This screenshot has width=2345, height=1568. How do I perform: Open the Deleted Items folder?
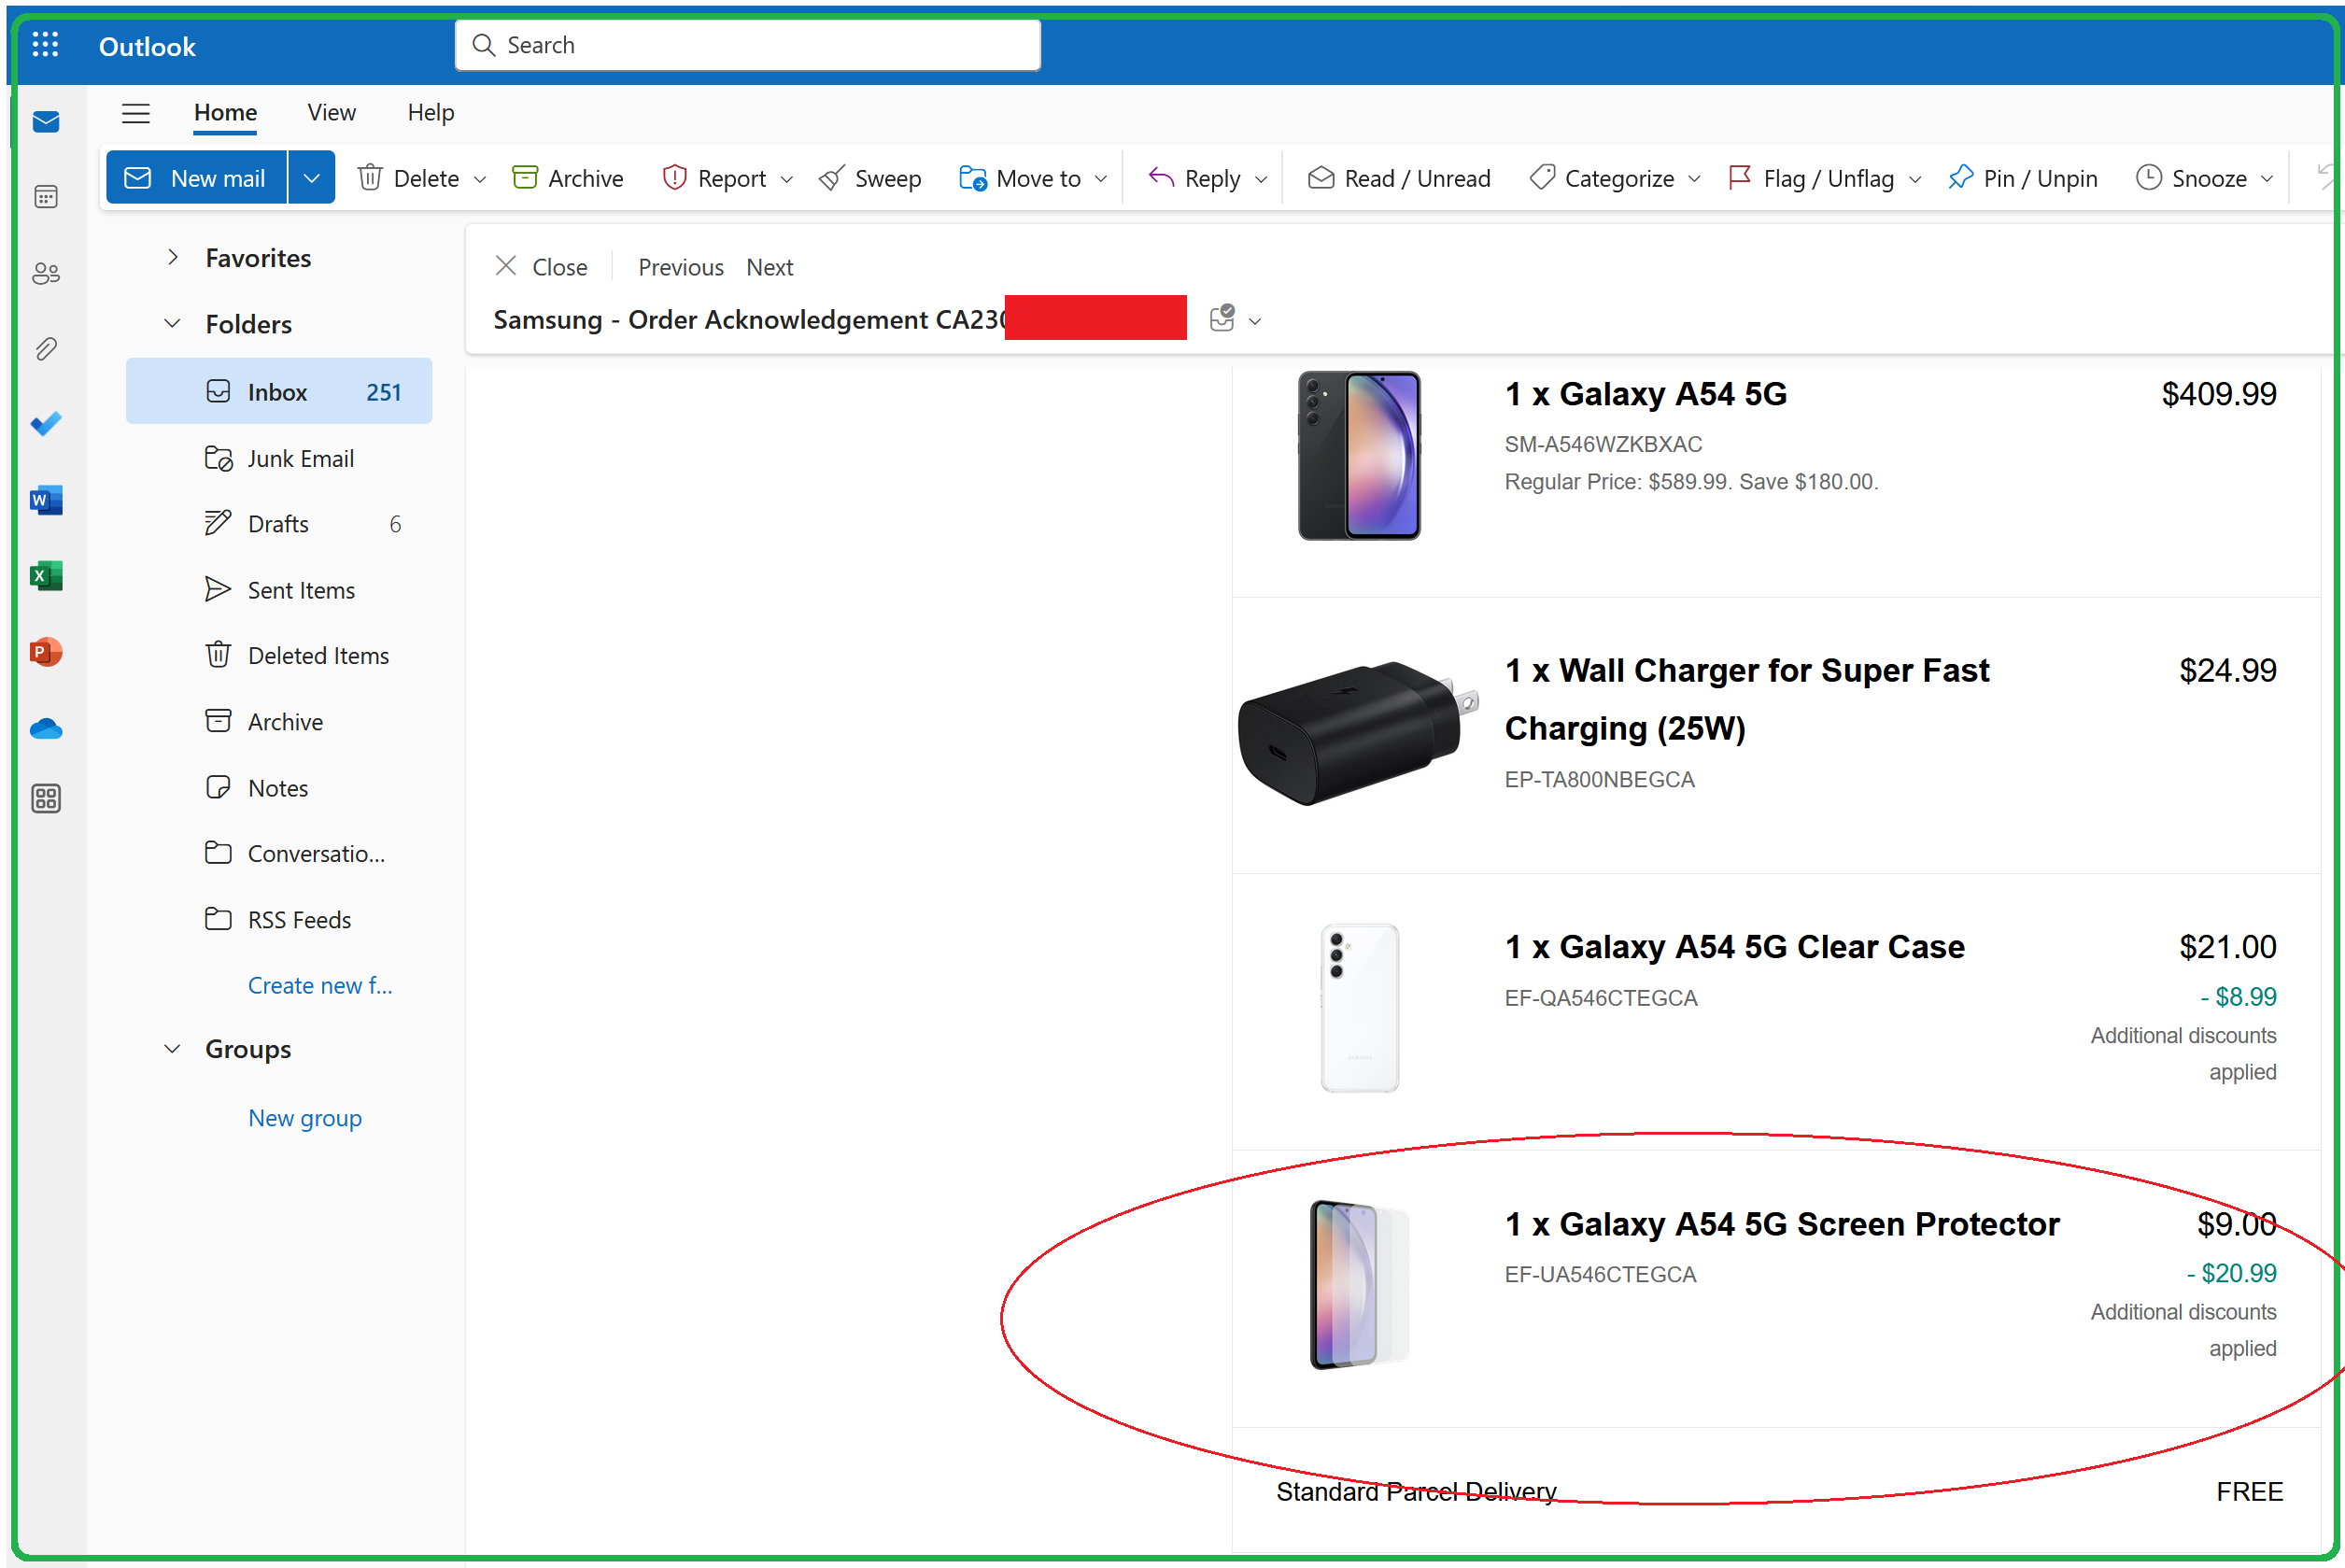point(279,655)
